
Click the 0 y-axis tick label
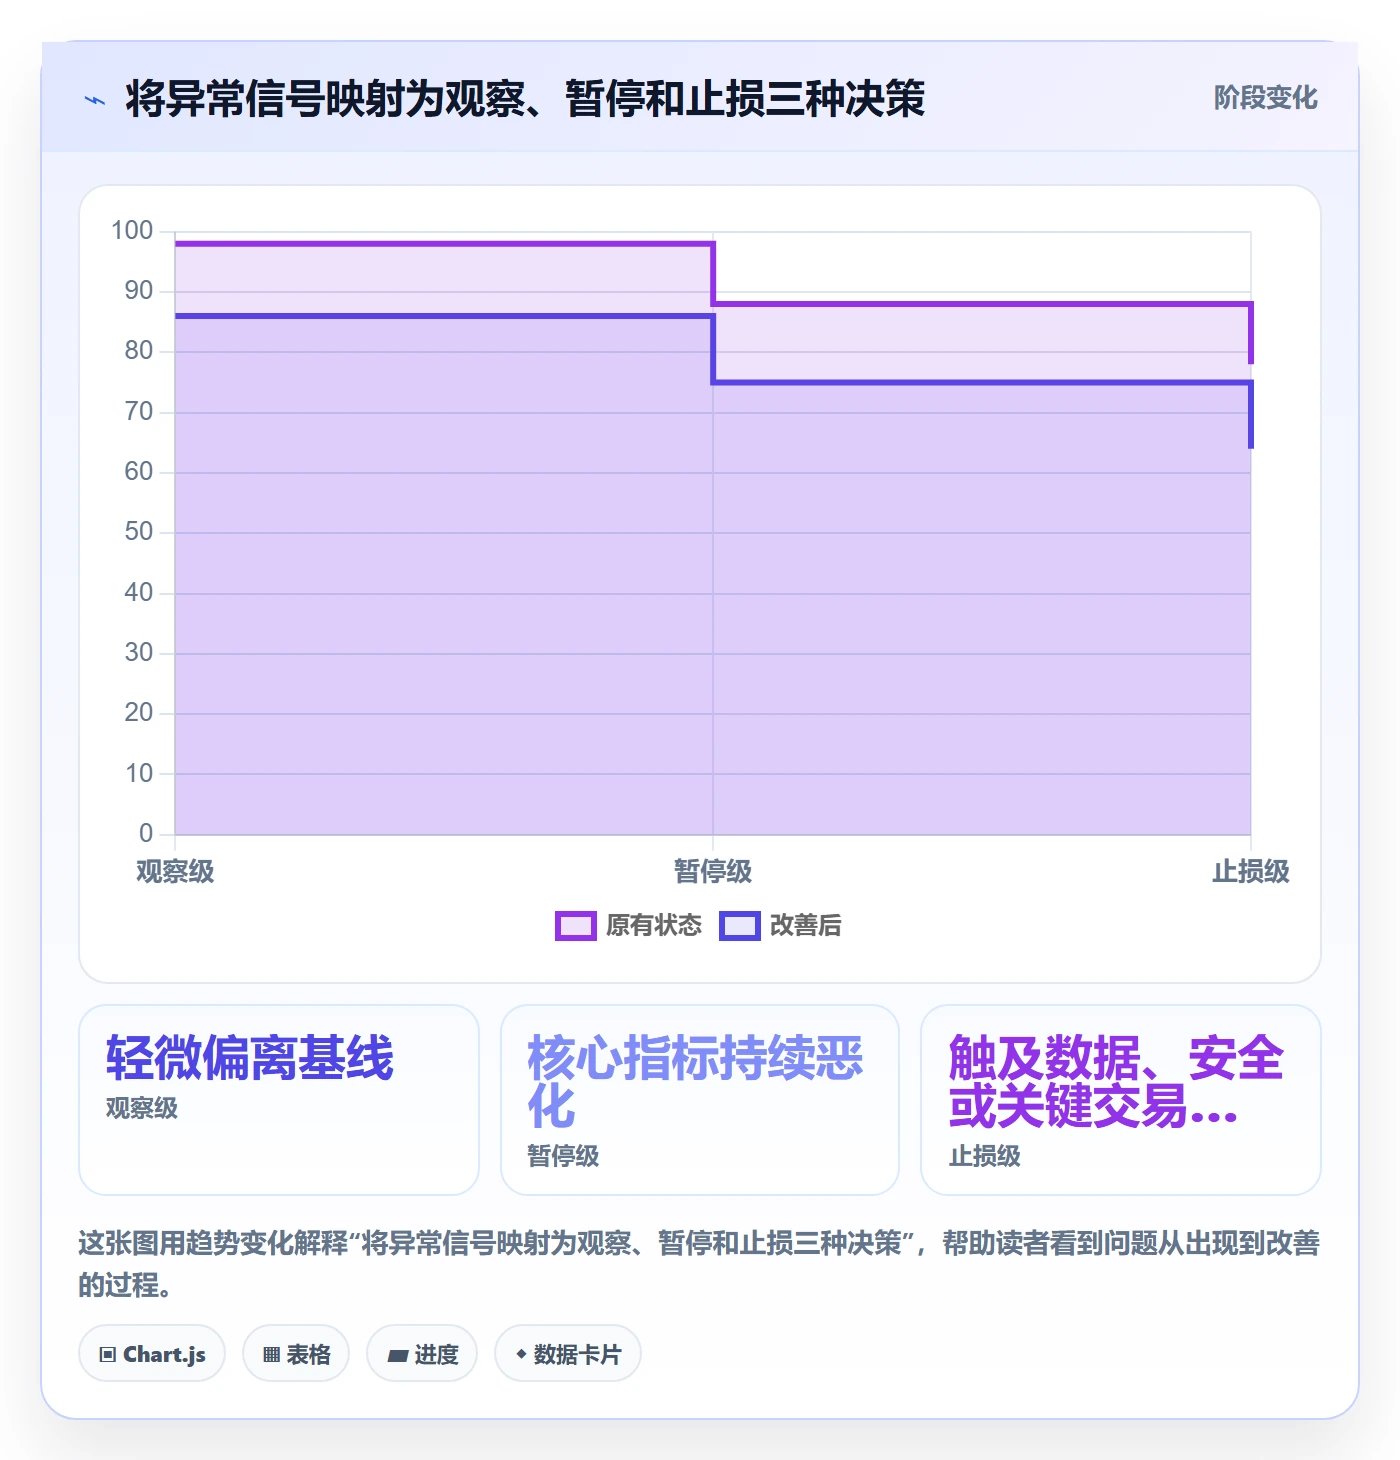click(146, 833)
